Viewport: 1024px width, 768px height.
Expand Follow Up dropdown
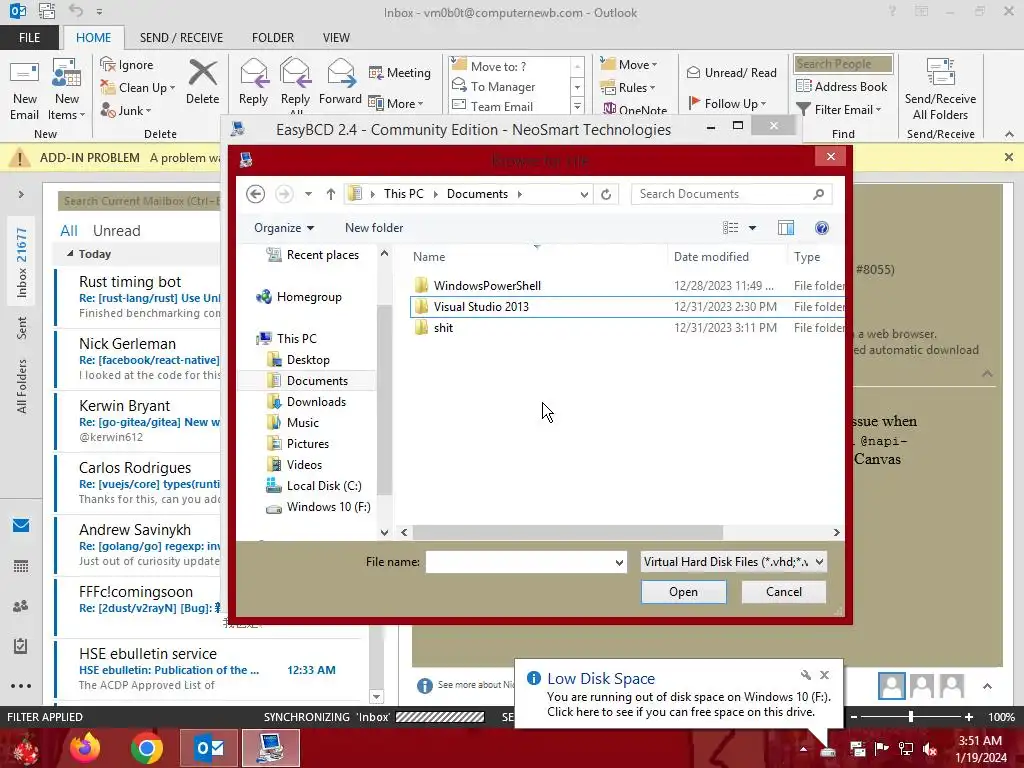tap(727, 103)
